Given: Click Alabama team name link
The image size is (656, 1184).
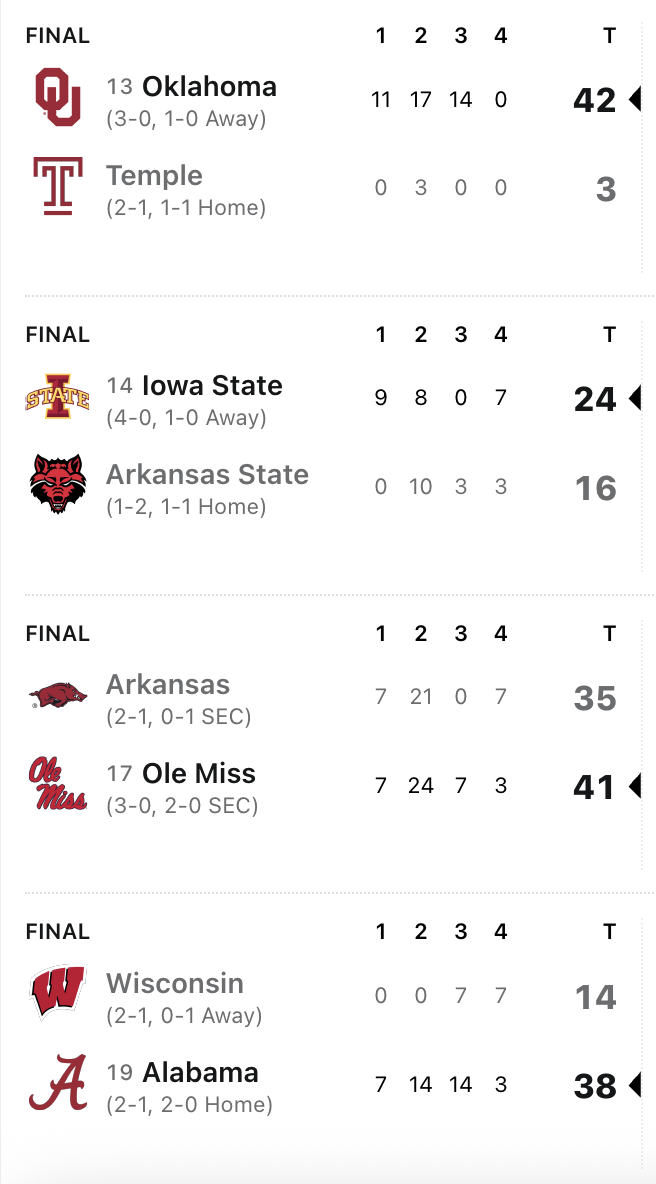Looking at the screenshot, I should [x=200, y=1073].
